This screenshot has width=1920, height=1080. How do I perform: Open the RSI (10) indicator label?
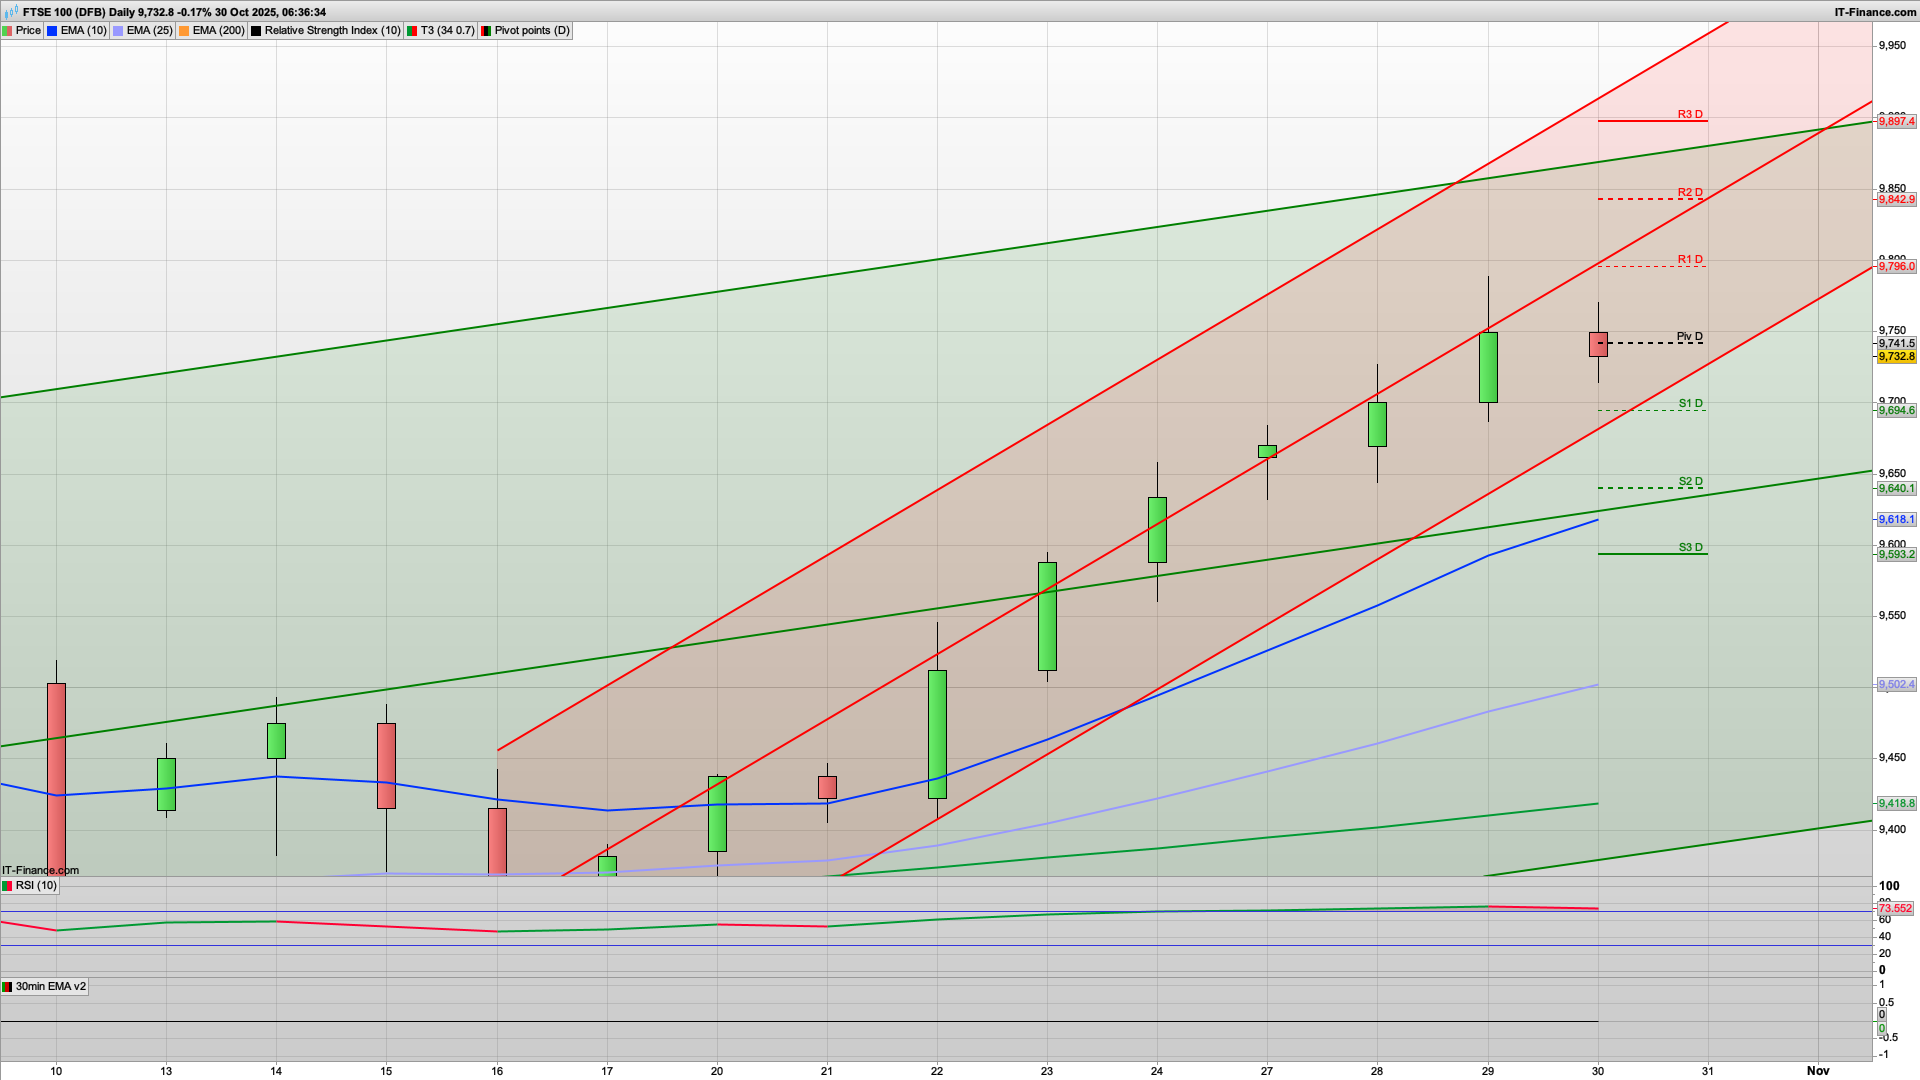coord(37,886)
